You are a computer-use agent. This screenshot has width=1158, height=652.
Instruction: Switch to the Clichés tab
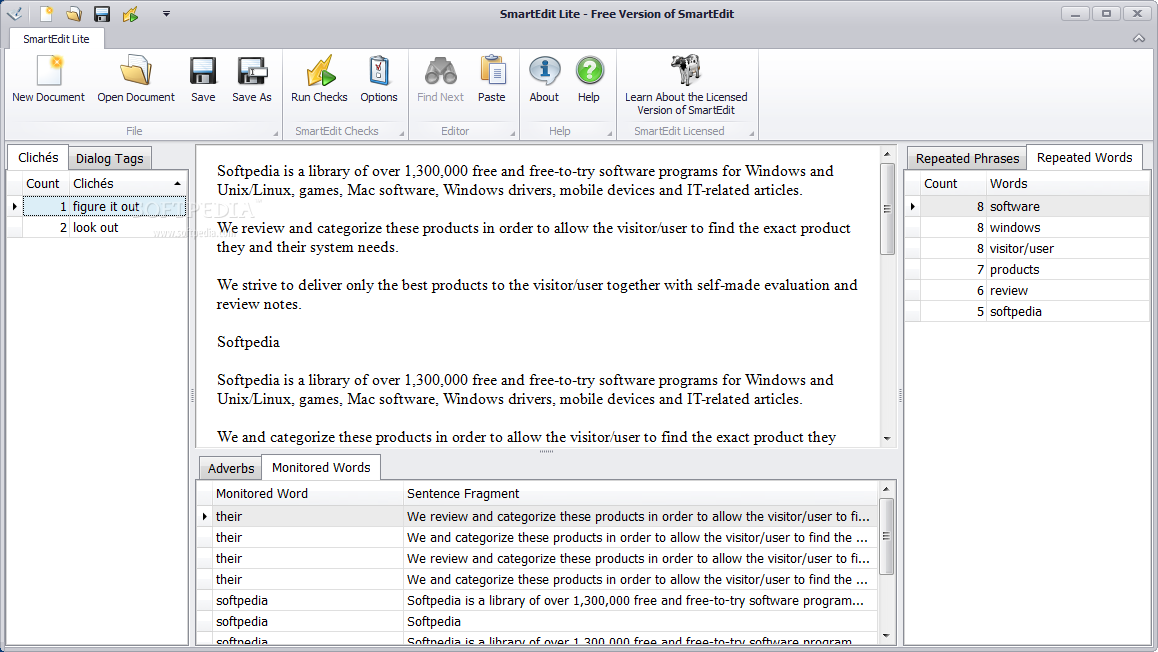click(x=38, y=157)
